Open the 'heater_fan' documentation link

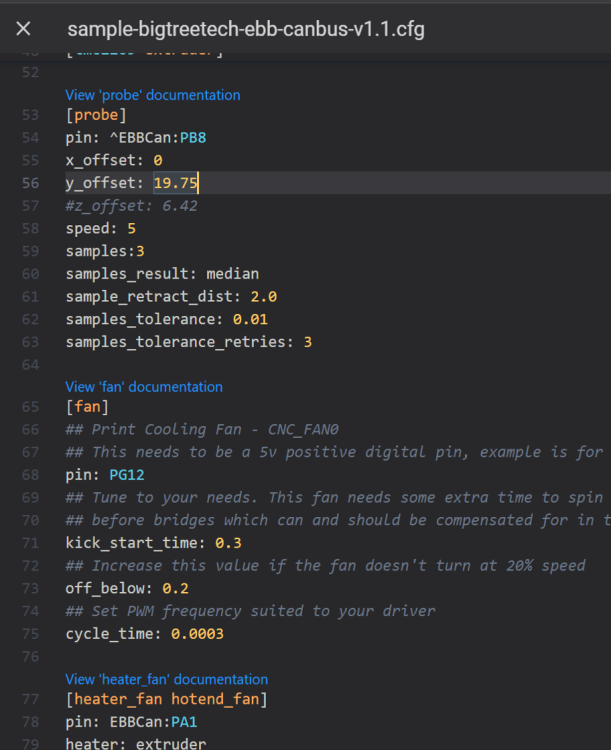[x=167, y=679]
